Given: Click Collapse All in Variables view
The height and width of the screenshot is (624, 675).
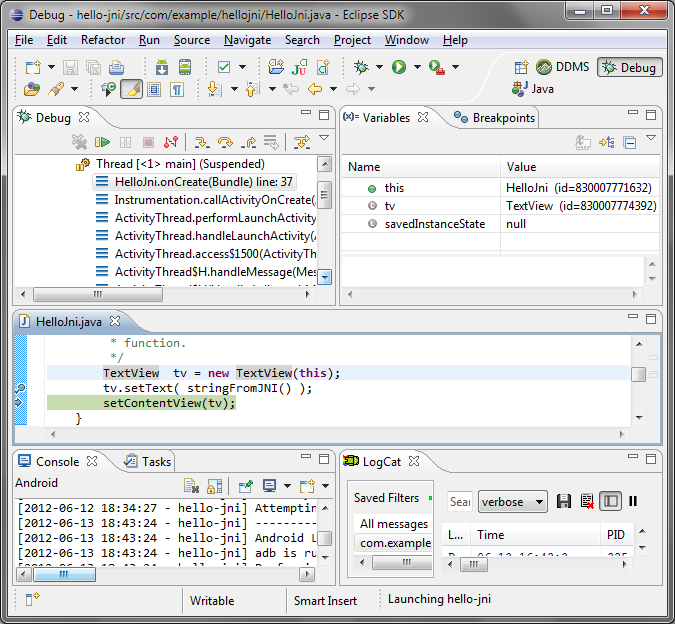Looking at the screenshot, I should (629, 142).
